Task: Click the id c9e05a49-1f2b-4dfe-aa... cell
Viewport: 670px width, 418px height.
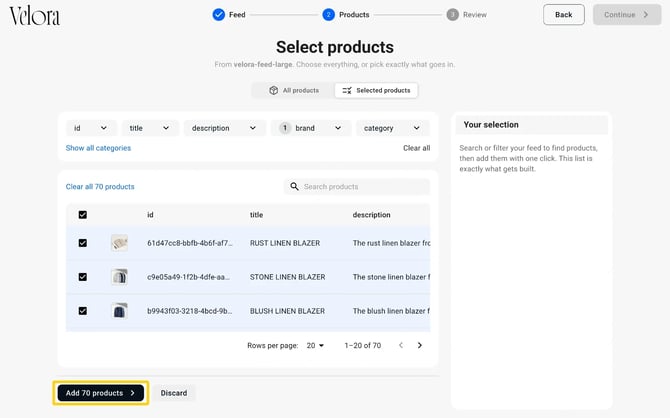Action: [188, 277]
